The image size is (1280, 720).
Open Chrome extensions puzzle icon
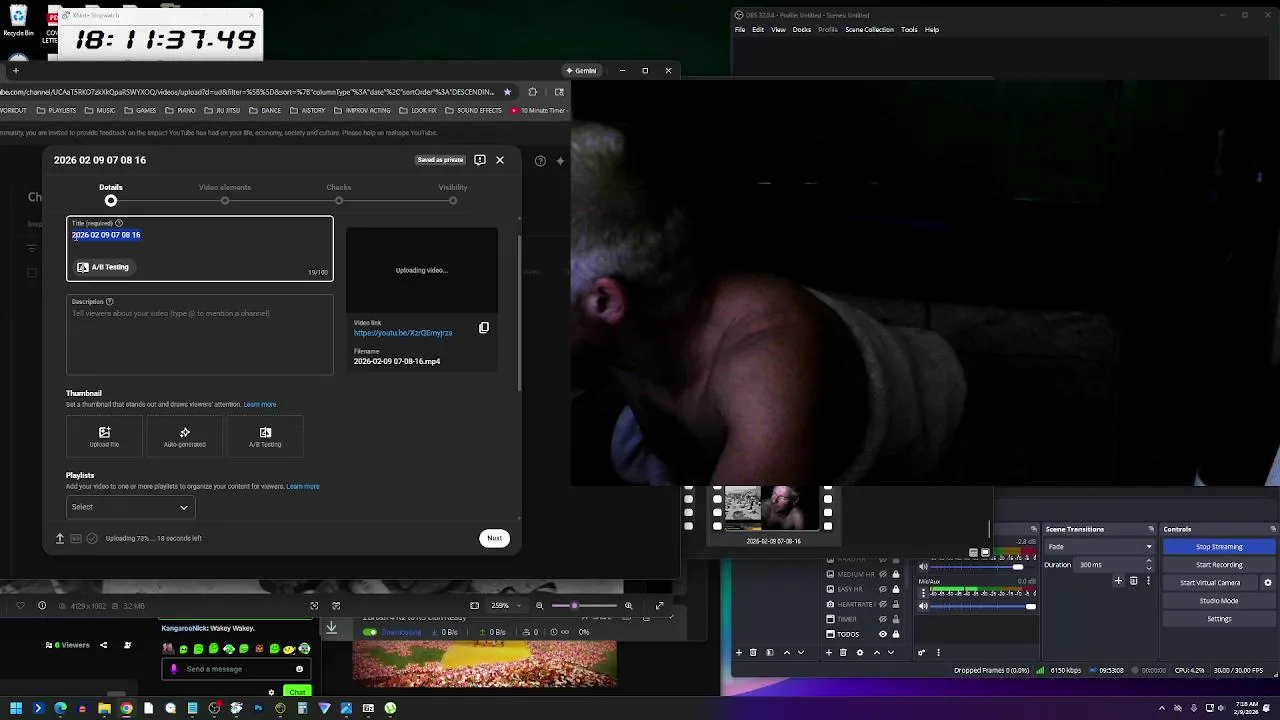(x=532, y=92)
